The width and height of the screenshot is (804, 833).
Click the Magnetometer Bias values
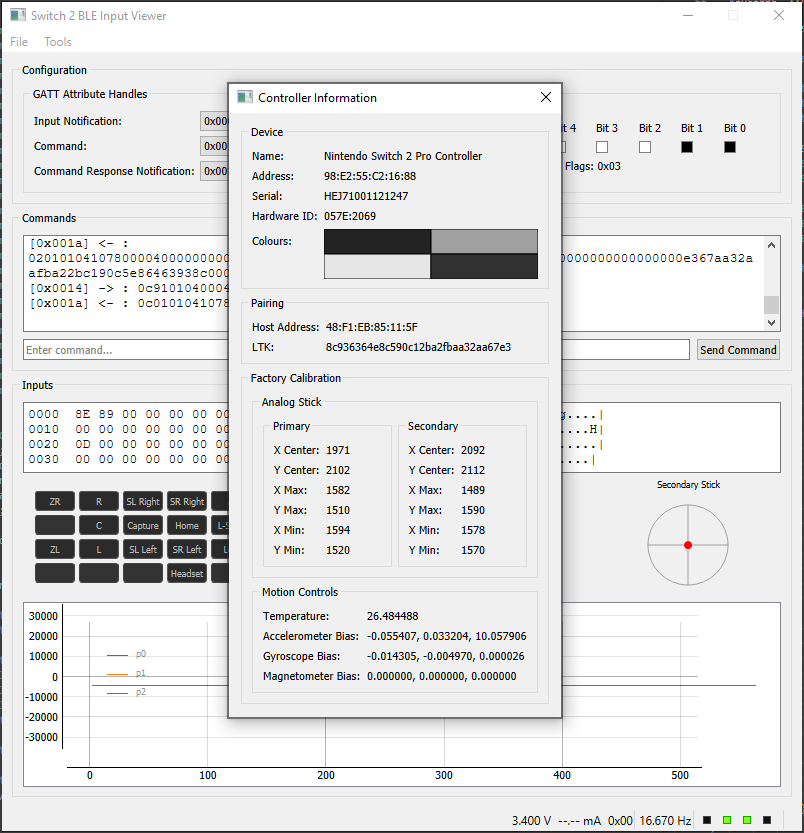tap(442, 676)
